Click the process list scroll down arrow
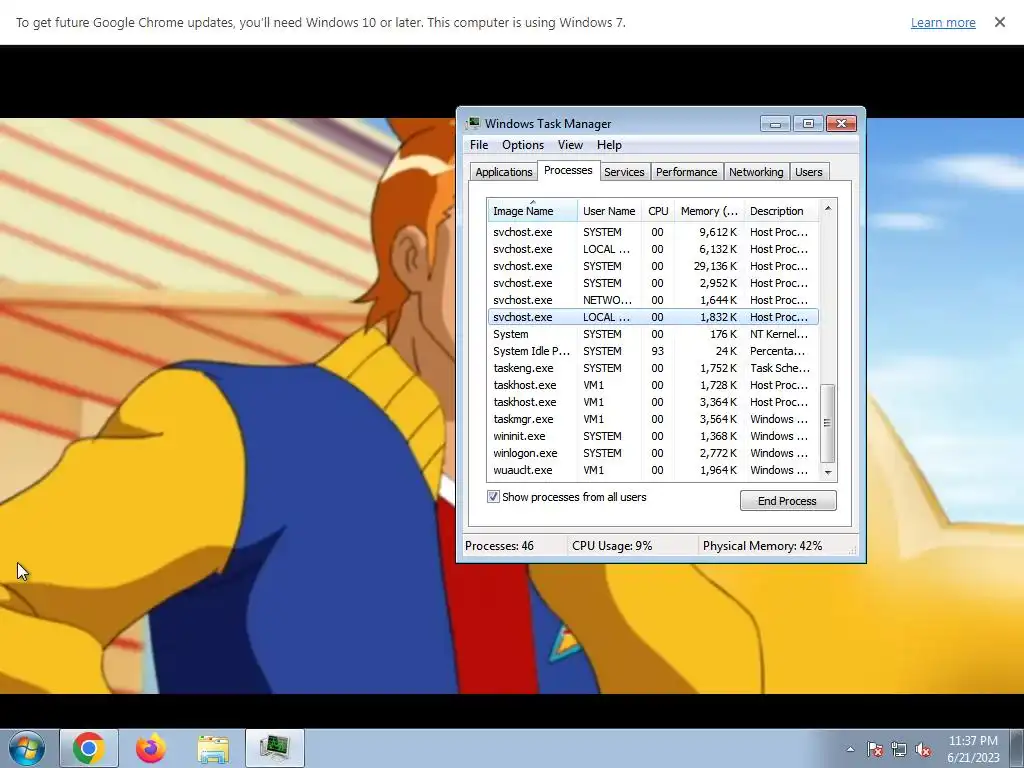 click(828, 472)
